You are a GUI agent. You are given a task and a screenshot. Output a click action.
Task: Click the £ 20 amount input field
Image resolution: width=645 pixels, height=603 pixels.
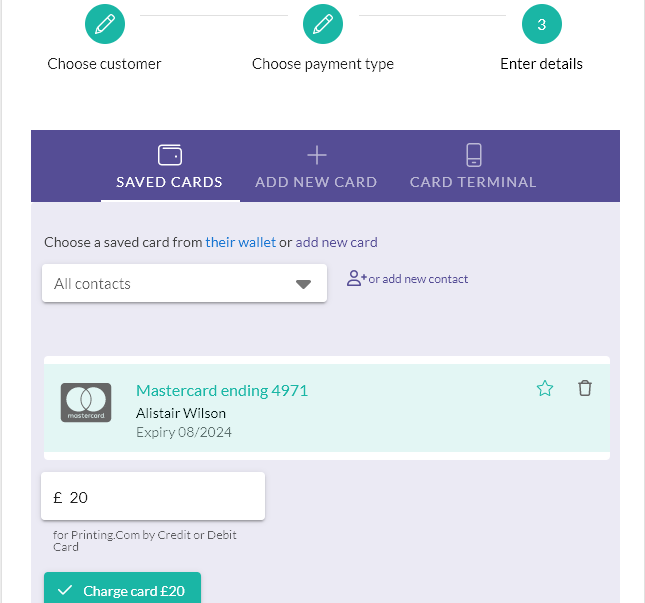pyautogui.click(x=153, y=496)
